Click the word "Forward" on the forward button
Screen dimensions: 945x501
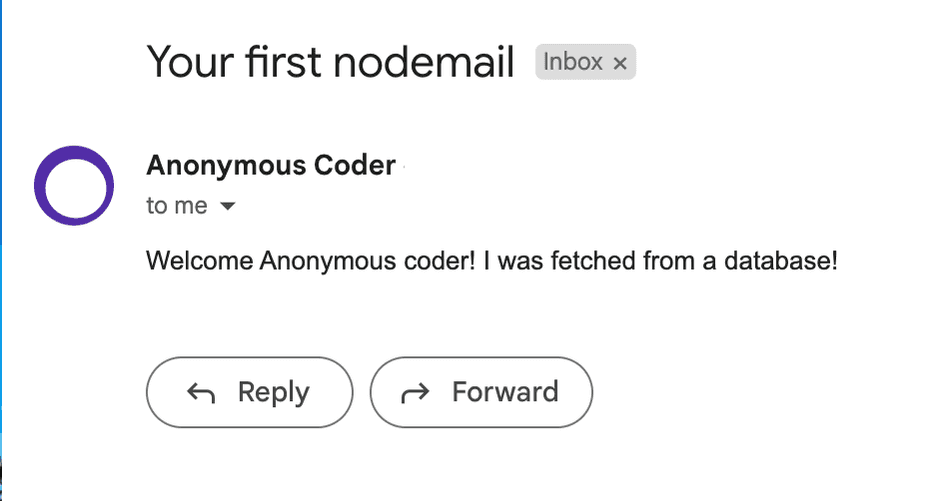tap(505, 392)
